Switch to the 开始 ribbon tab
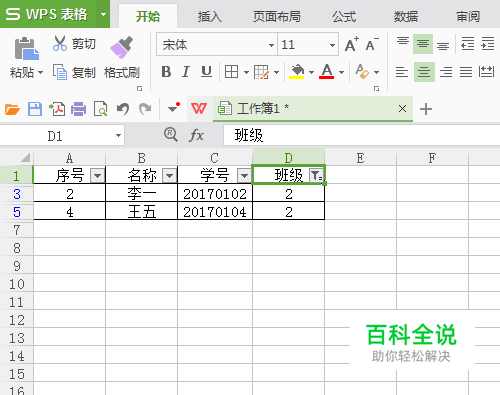This screenshot has width=500, height=395. coord(148,16)
